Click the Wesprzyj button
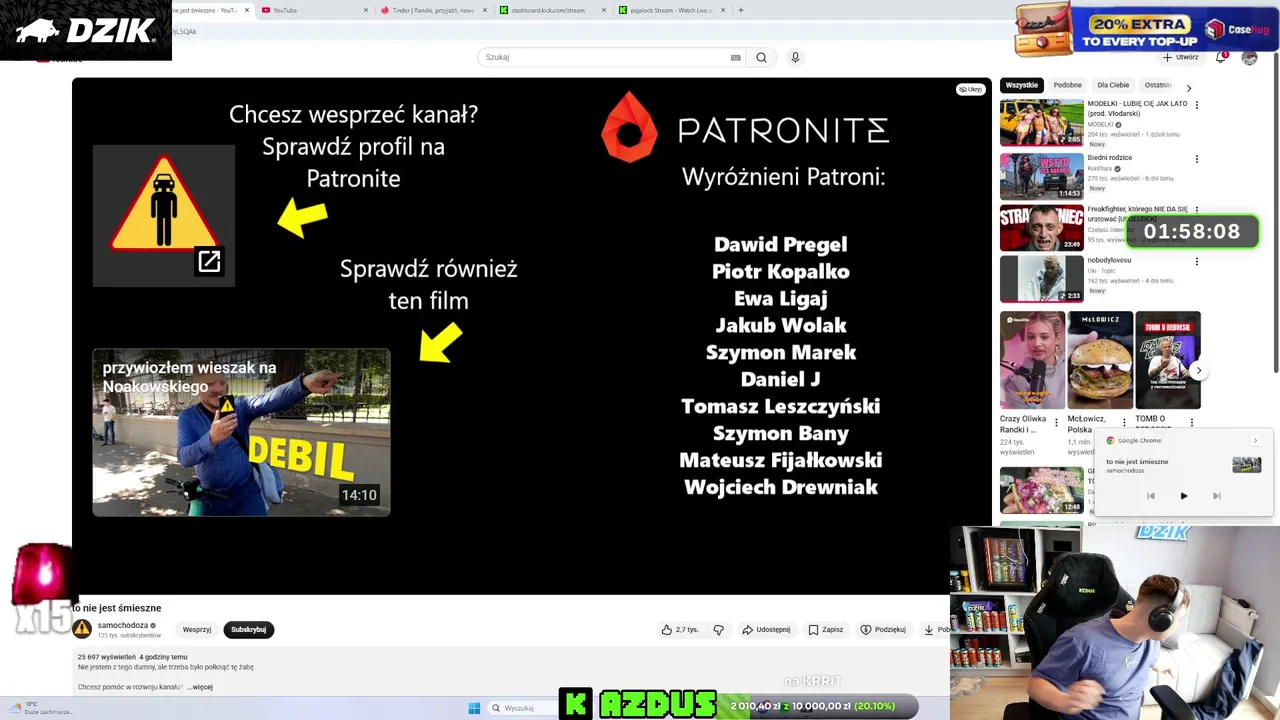 point(197,630)
